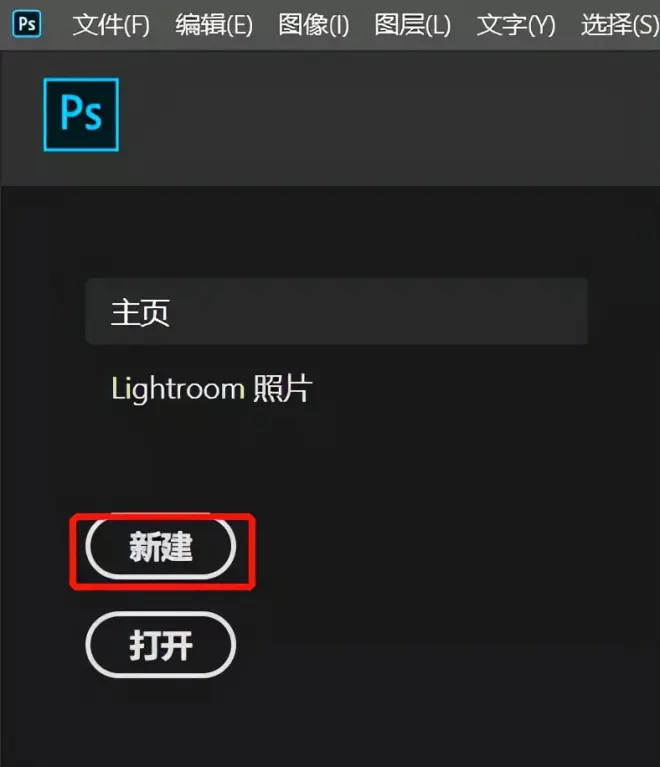Choose the Layer menu labeled 图层(L)
The image size is (660, 767).
tap(412, 25)
